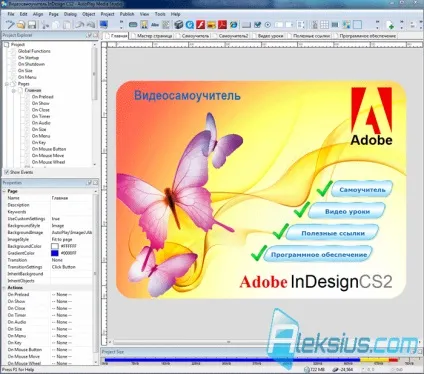424x374 pixels.
Task: Open ImageStyle value Fit to page
Action: click(x=72, y=239)
